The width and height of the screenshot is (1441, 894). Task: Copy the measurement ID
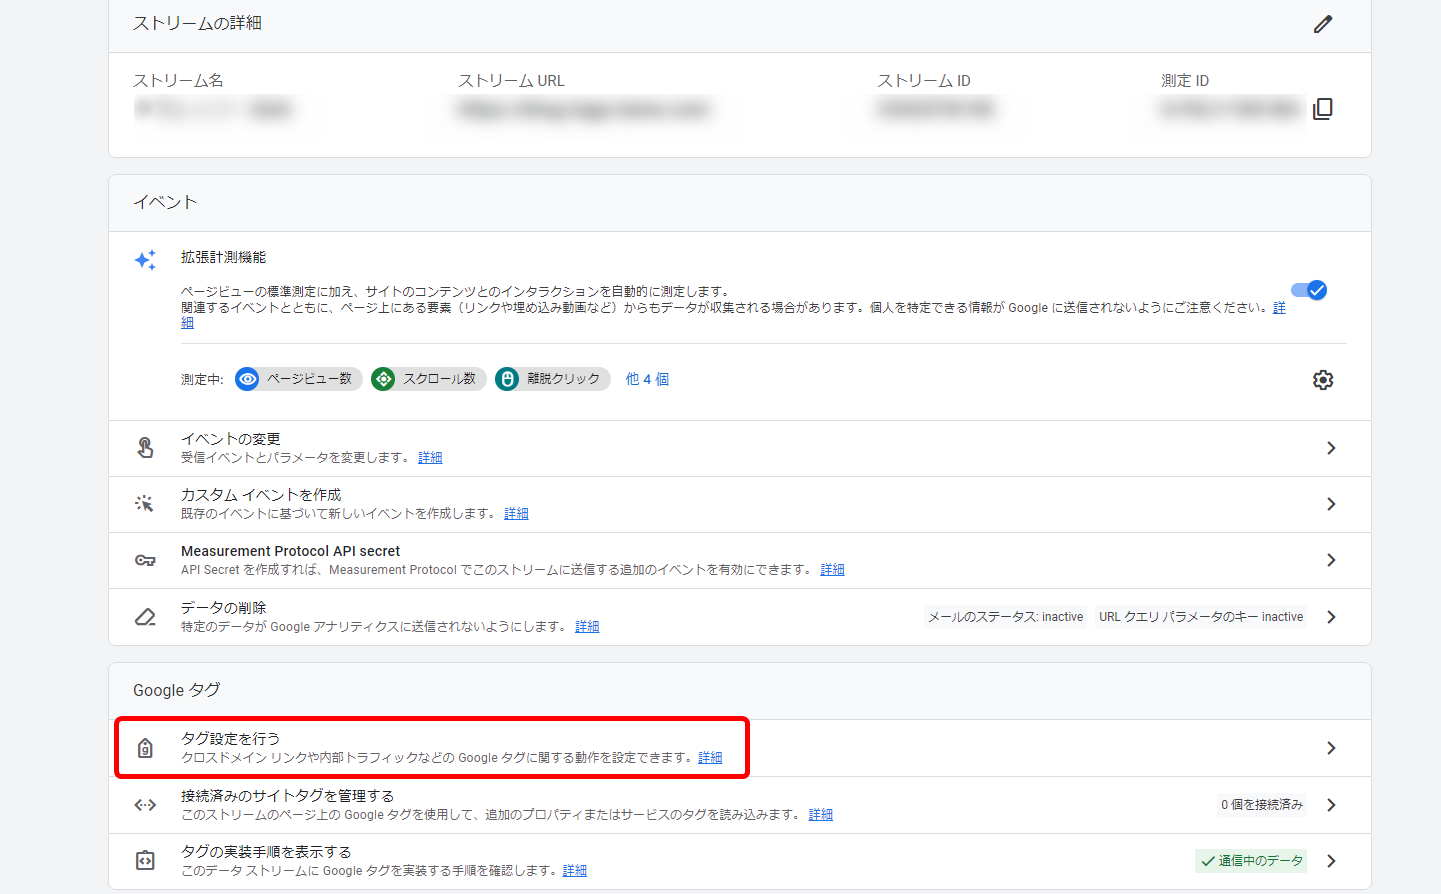(x=1323, y=109)
